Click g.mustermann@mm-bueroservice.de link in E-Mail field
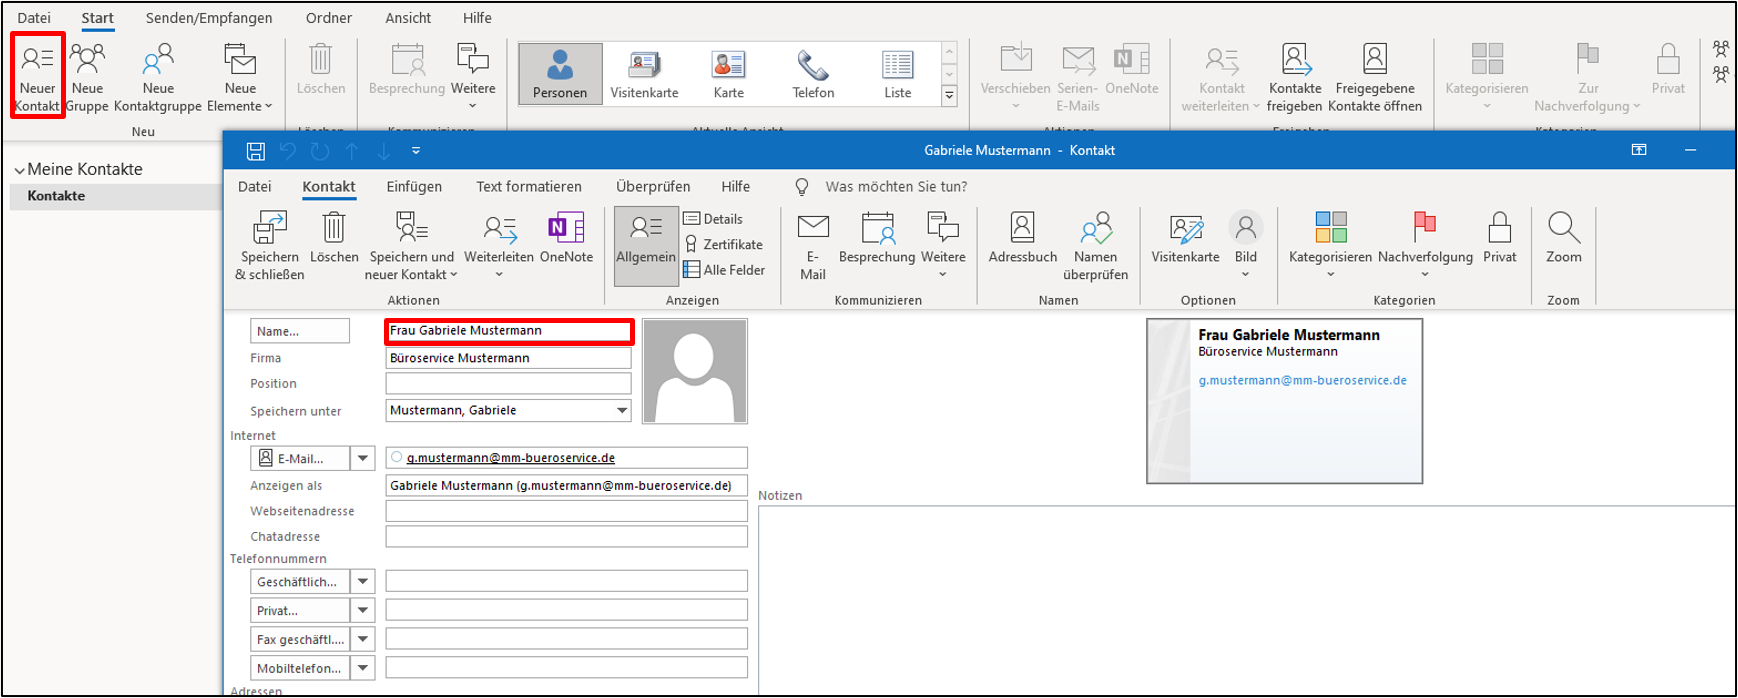The image size is (1738, 698). point(510,458)
